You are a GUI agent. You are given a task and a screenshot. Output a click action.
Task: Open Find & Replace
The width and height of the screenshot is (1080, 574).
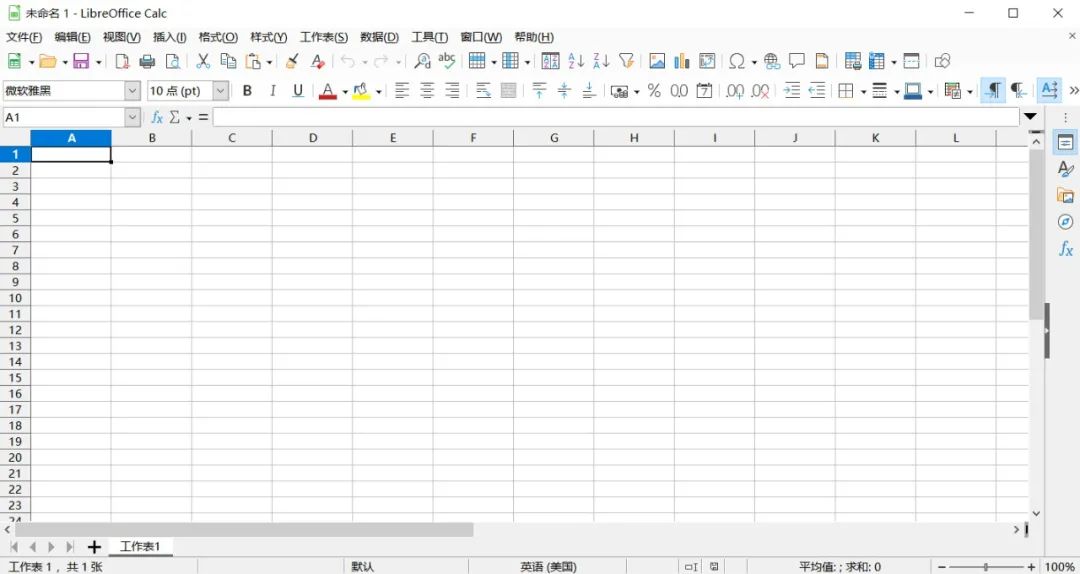click(422, 61)
